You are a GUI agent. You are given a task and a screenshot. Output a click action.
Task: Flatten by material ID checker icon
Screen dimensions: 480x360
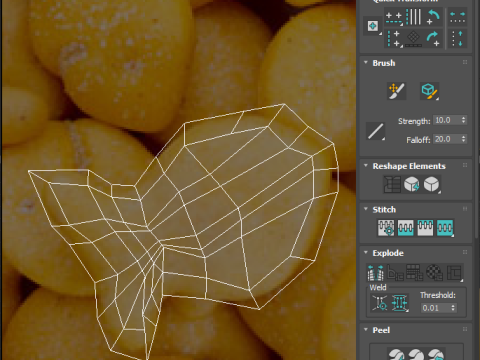pos(434,273)
